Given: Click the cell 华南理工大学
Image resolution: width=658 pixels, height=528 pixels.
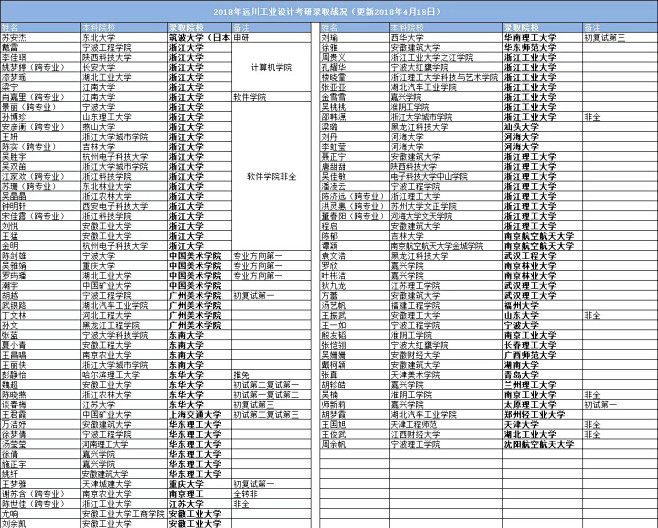Looking at the screenshot, I should pos(542,37).
